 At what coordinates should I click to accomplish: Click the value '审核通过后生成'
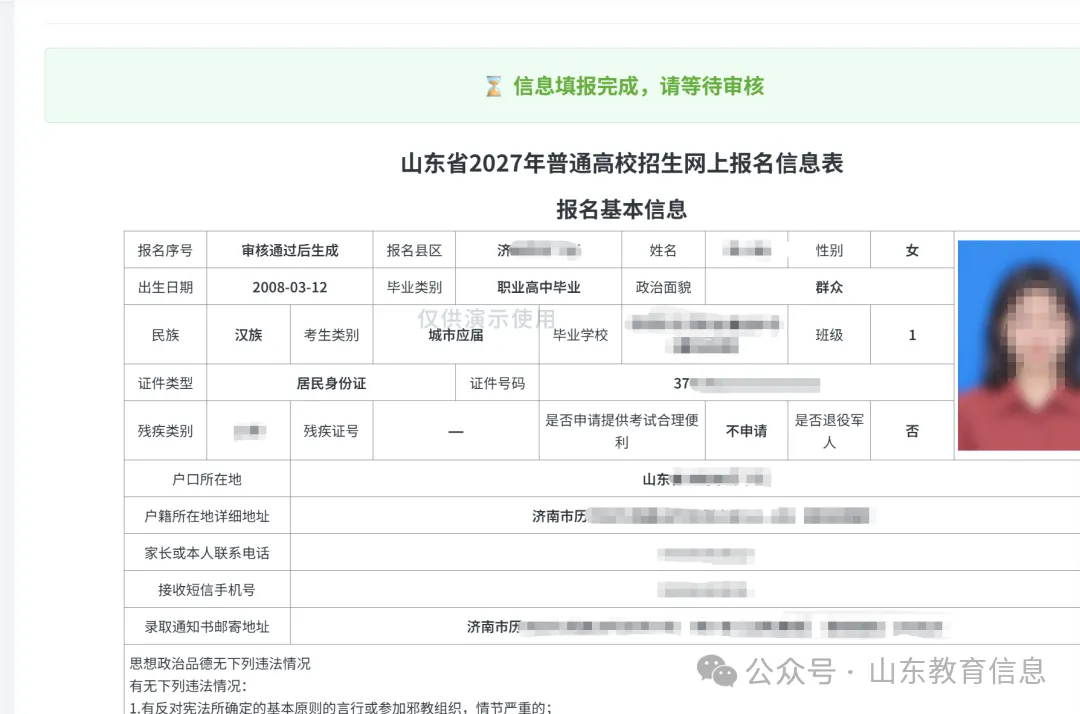tap(290, 251)
